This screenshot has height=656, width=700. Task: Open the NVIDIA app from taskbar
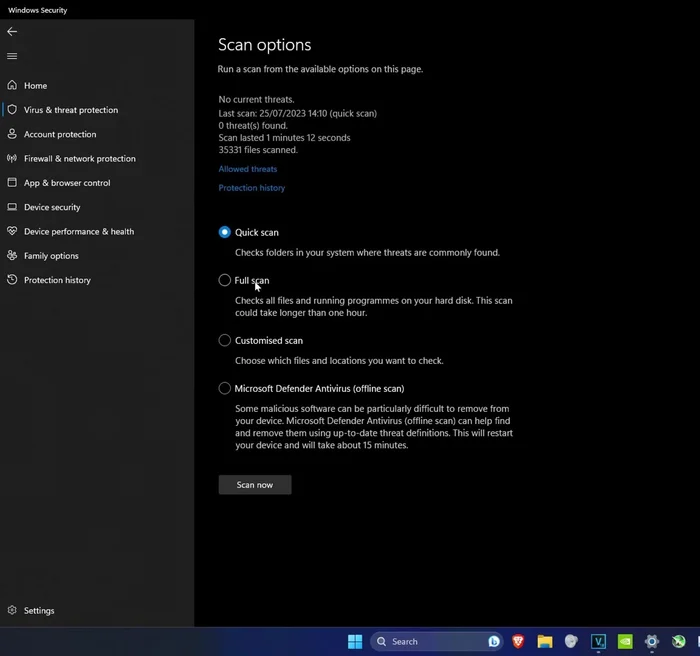pyautogui.click(x=625, y=642)
